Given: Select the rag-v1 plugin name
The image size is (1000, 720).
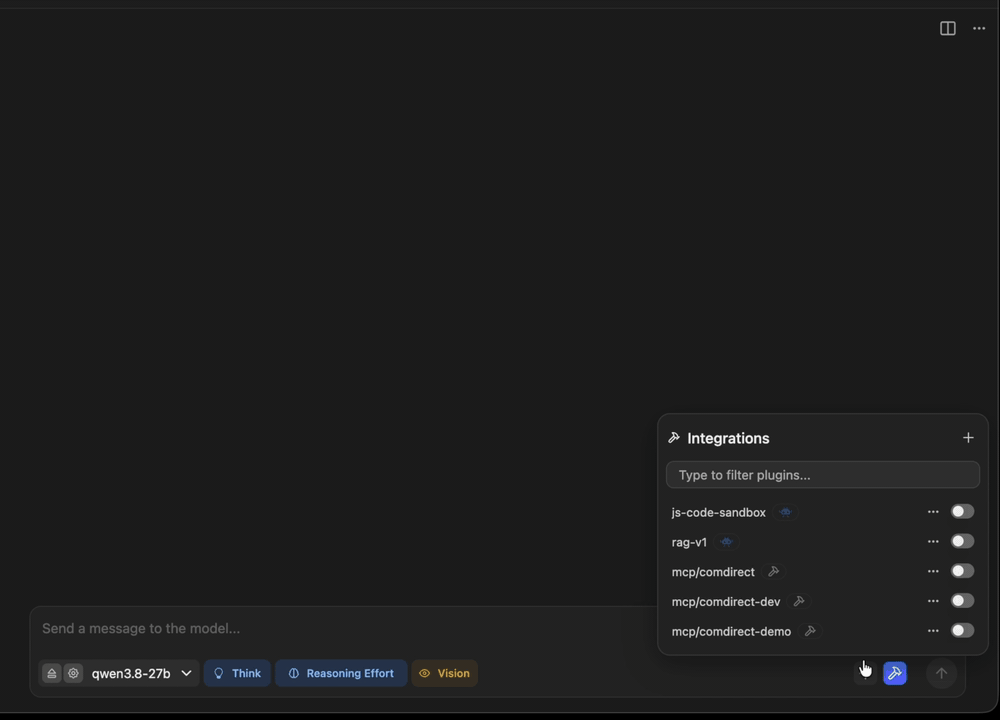Looking at the screenshot, I should (x=689, y=542).
